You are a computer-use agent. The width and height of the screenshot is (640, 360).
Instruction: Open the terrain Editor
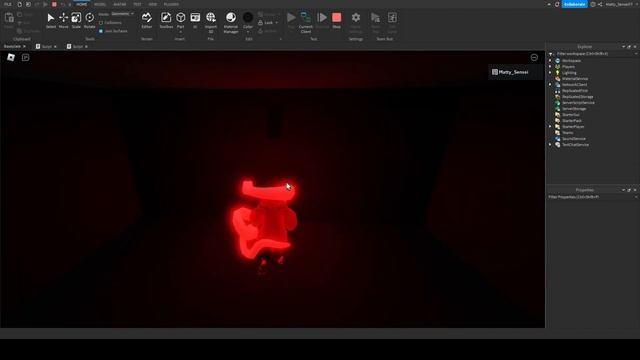coord(147,20)
